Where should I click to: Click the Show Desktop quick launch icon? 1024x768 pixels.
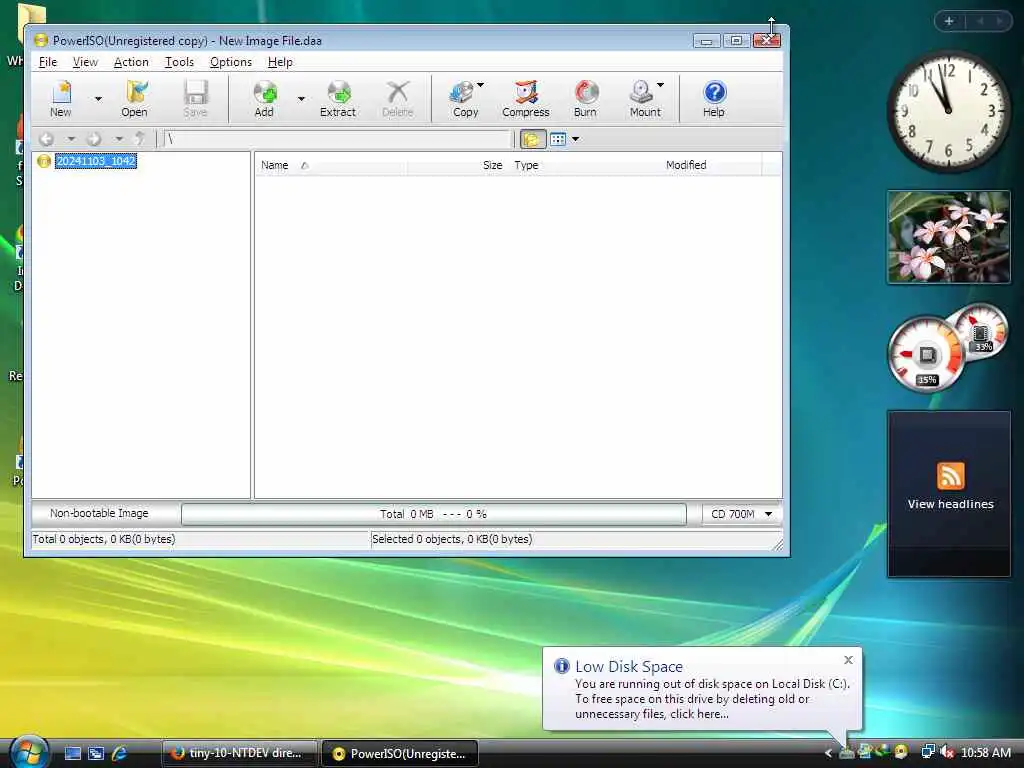(72, 753)
